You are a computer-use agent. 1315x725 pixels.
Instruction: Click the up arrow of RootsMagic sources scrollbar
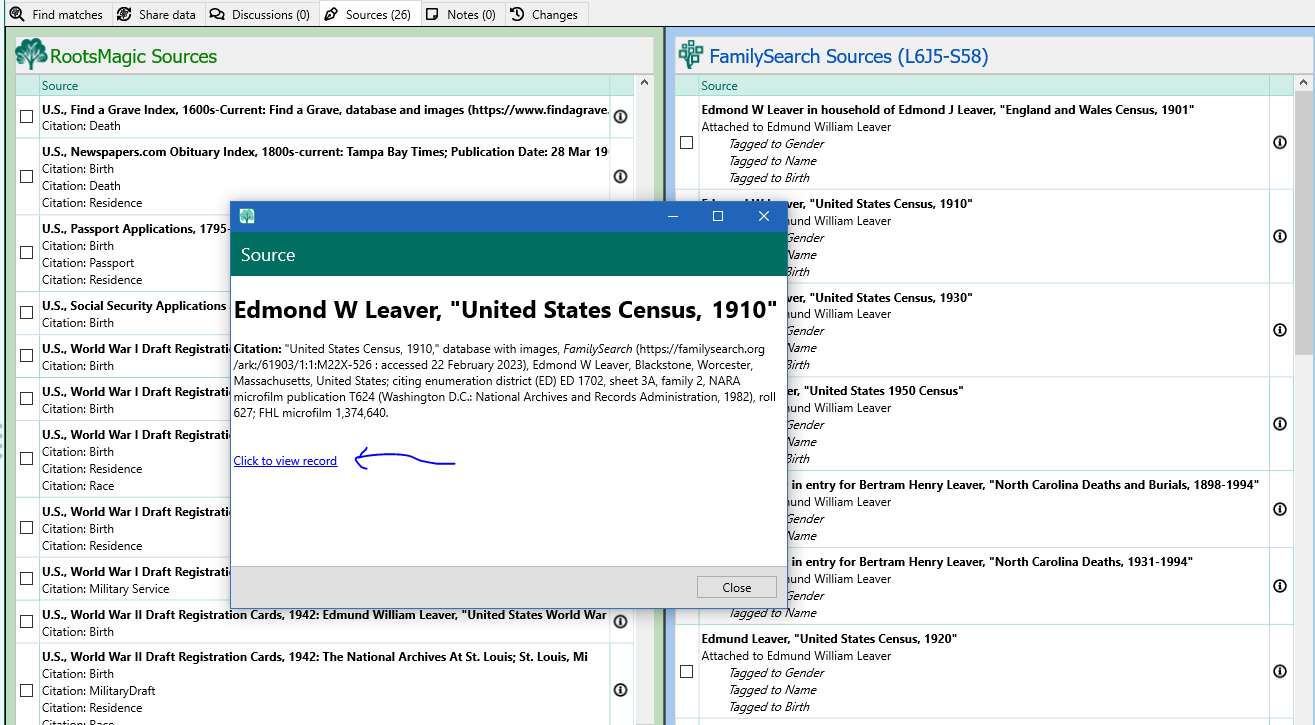pos(644,84)
